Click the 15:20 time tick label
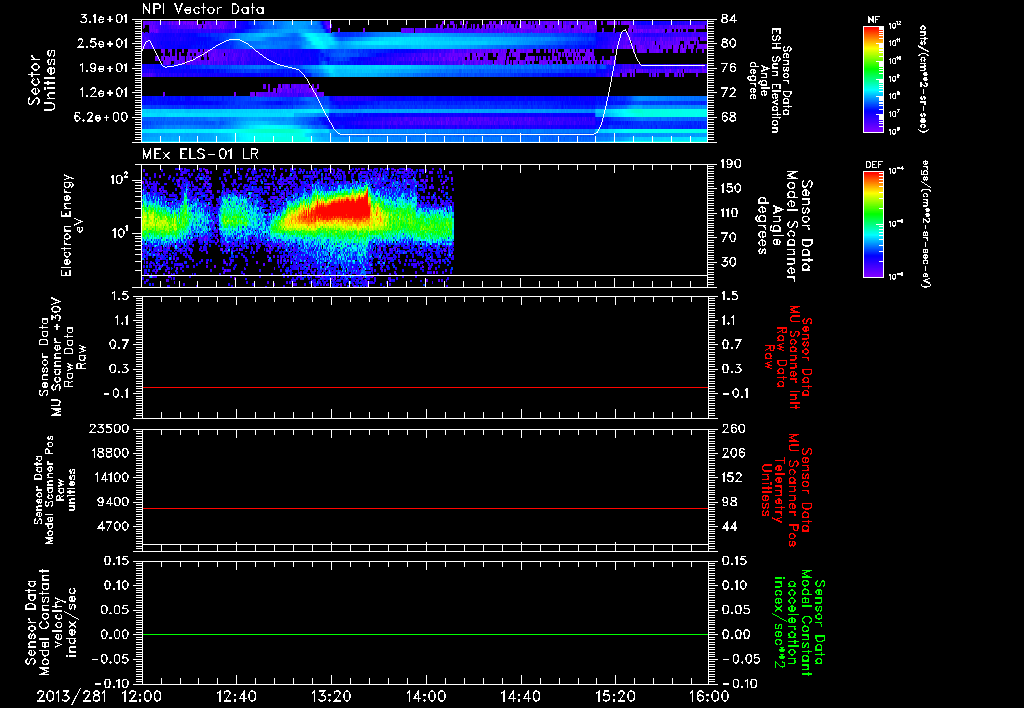The height and width of the screenshot is (708, 1024). [x=615, y=696]
